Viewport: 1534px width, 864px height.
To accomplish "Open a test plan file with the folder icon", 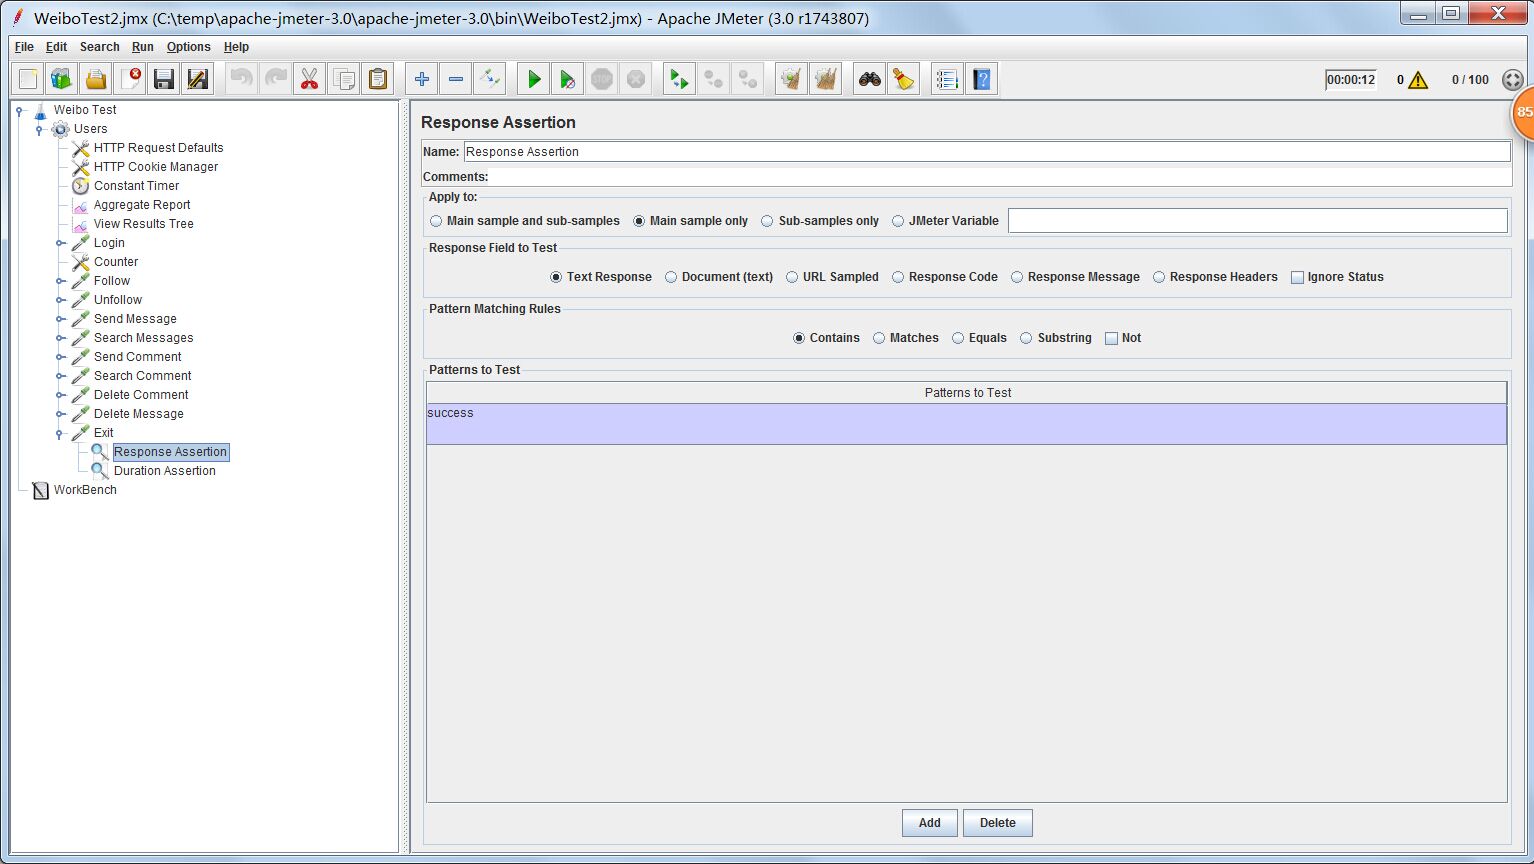I will [96, 79].
